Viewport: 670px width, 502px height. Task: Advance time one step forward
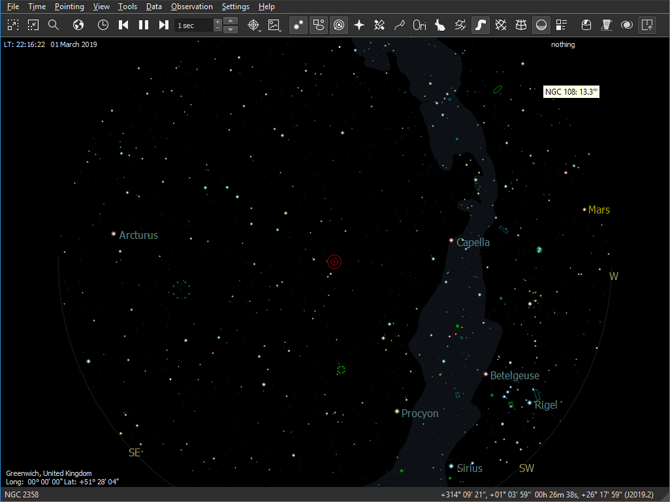[x=164, y=25]
